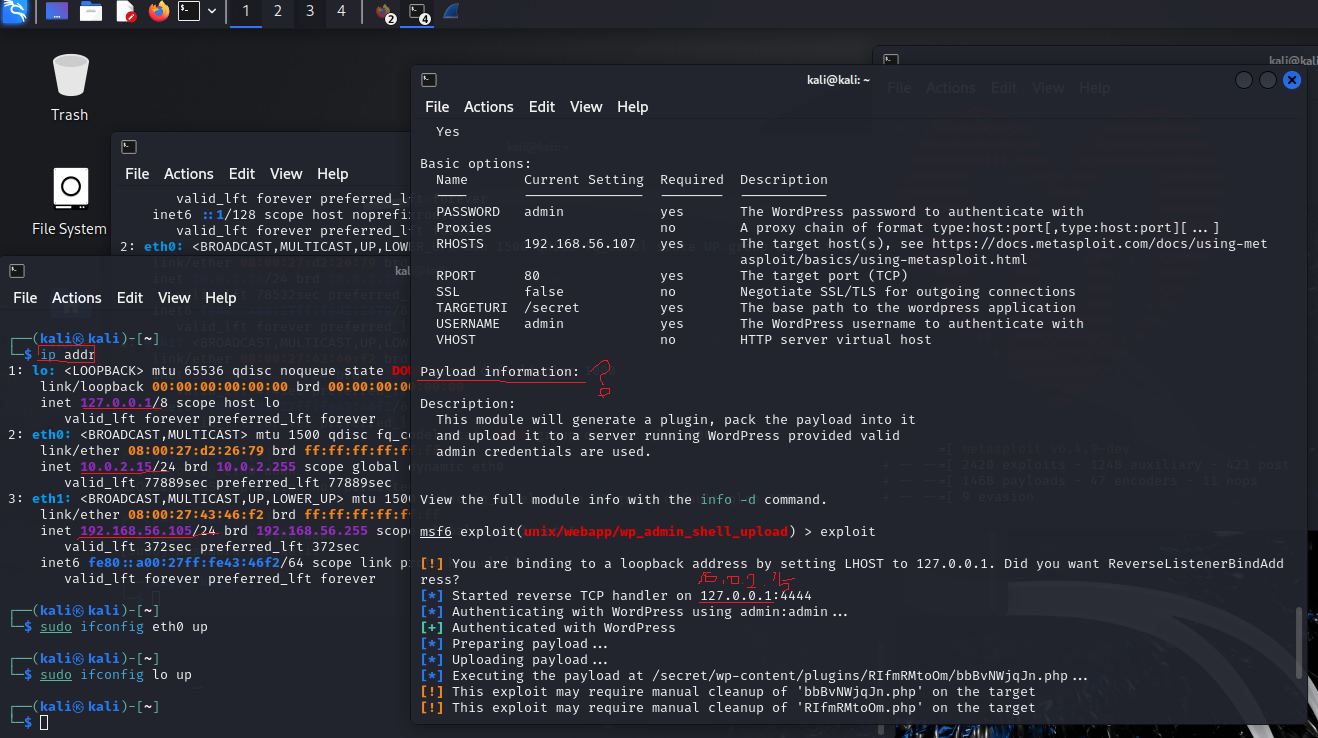
Task: Open the terminal emulator launcher in the panel
Action: coord(188,12)
